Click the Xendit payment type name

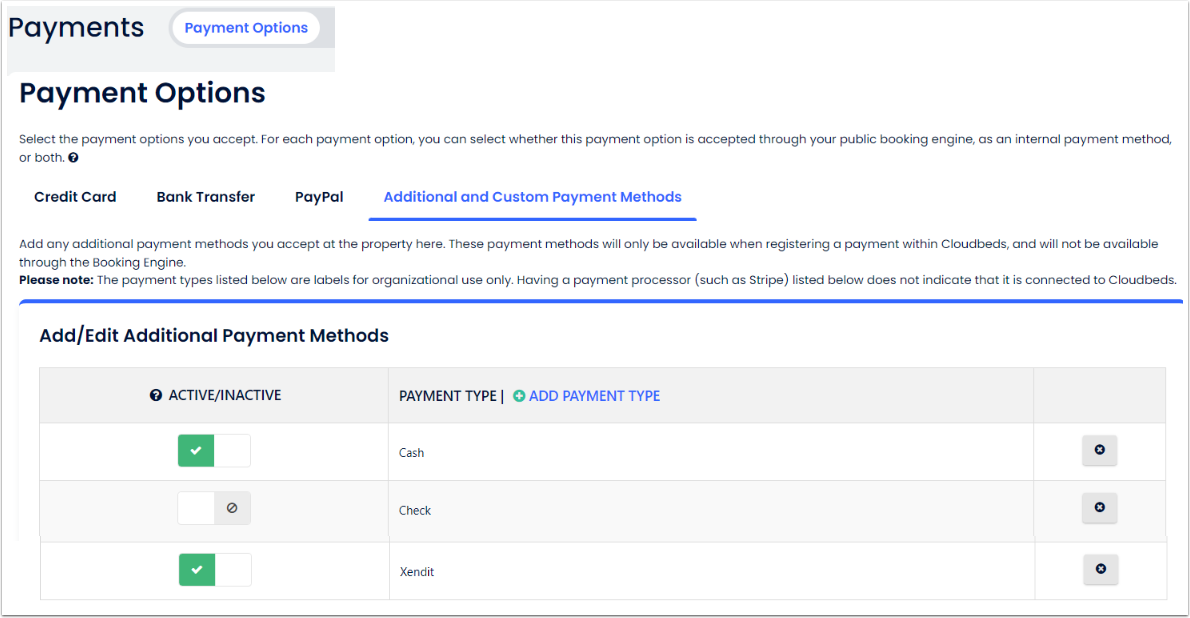(x=417, y=572)
